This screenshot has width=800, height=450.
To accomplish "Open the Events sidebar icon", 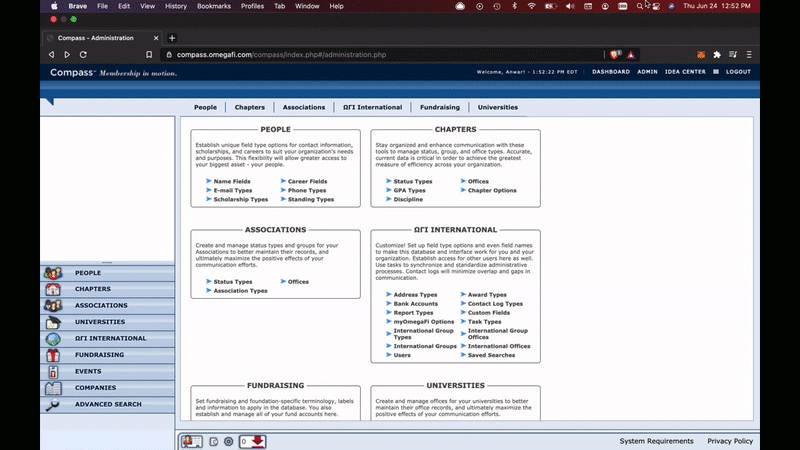I will tap(53, 372).
